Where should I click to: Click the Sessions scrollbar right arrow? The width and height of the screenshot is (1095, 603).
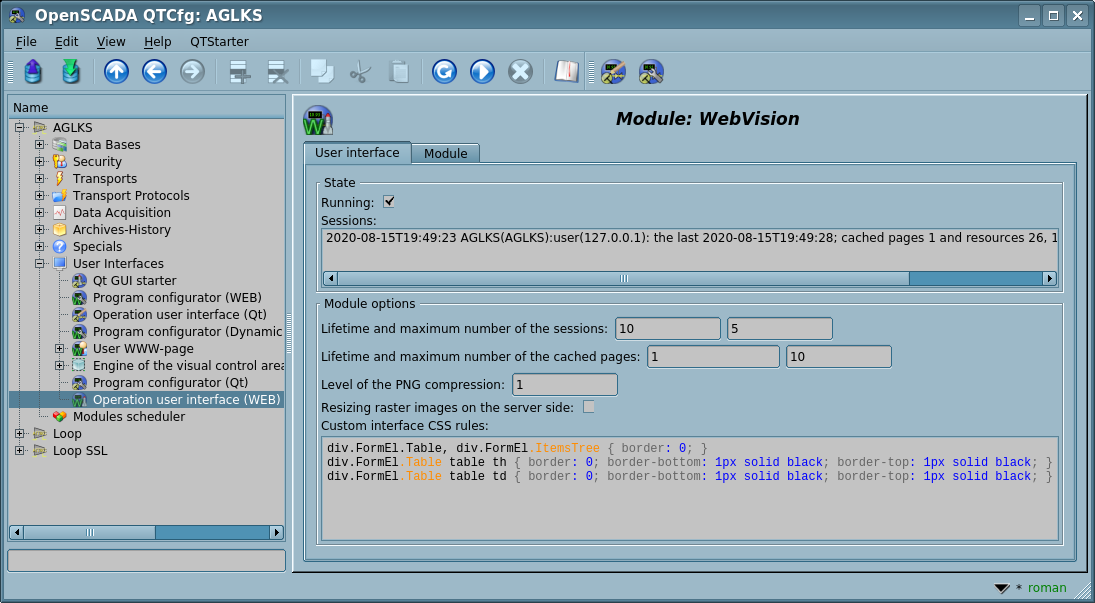(1049, 278)
